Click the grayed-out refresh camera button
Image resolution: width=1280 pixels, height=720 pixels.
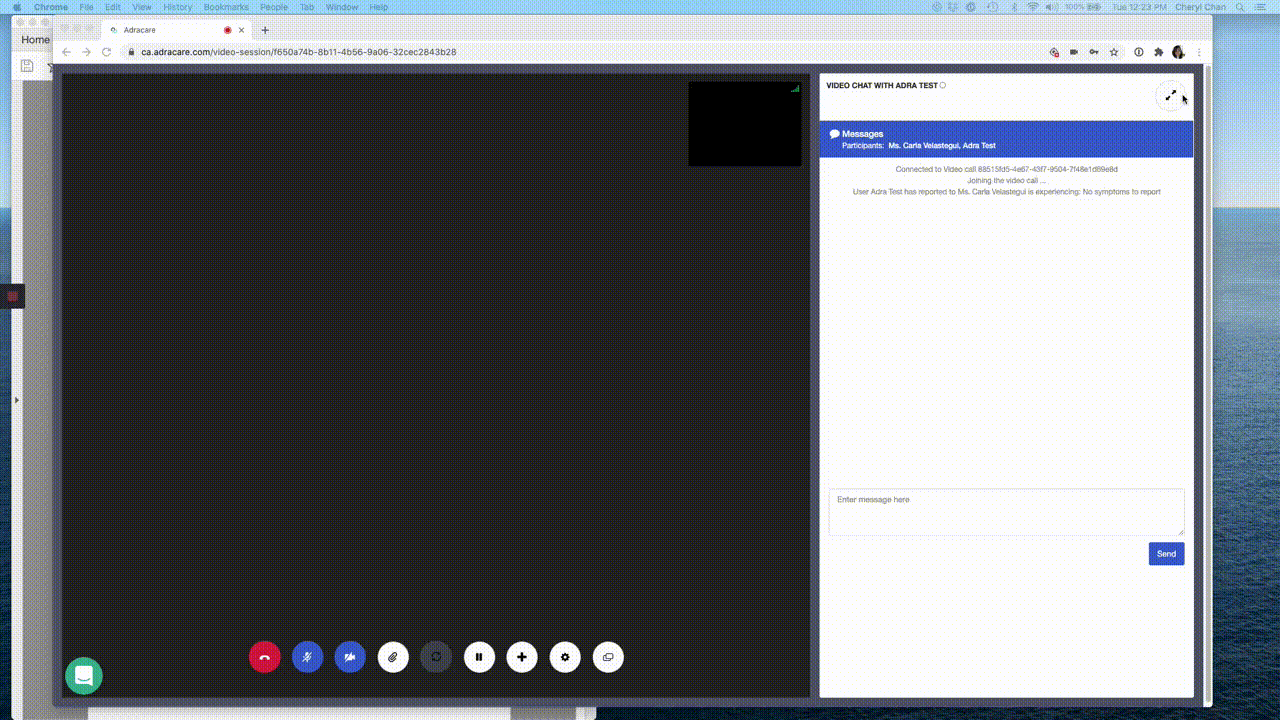point(436,657)
